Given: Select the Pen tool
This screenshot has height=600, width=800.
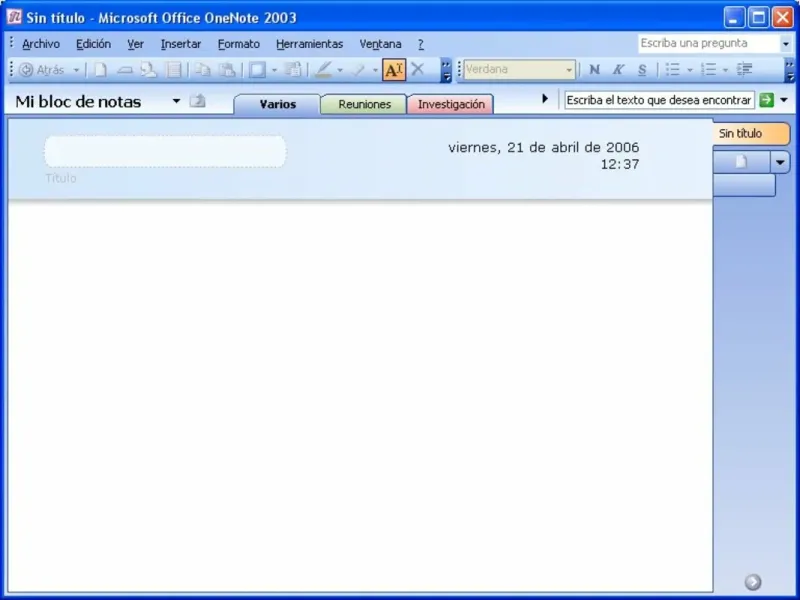Looking at the screenshot, I should point(323,70).
